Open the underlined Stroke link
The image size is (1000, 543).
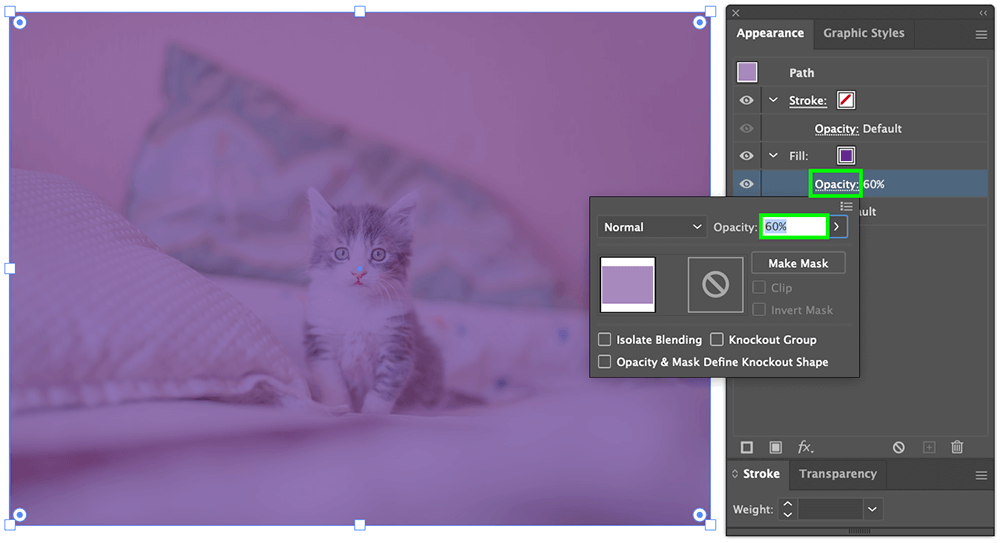(807, 101)
